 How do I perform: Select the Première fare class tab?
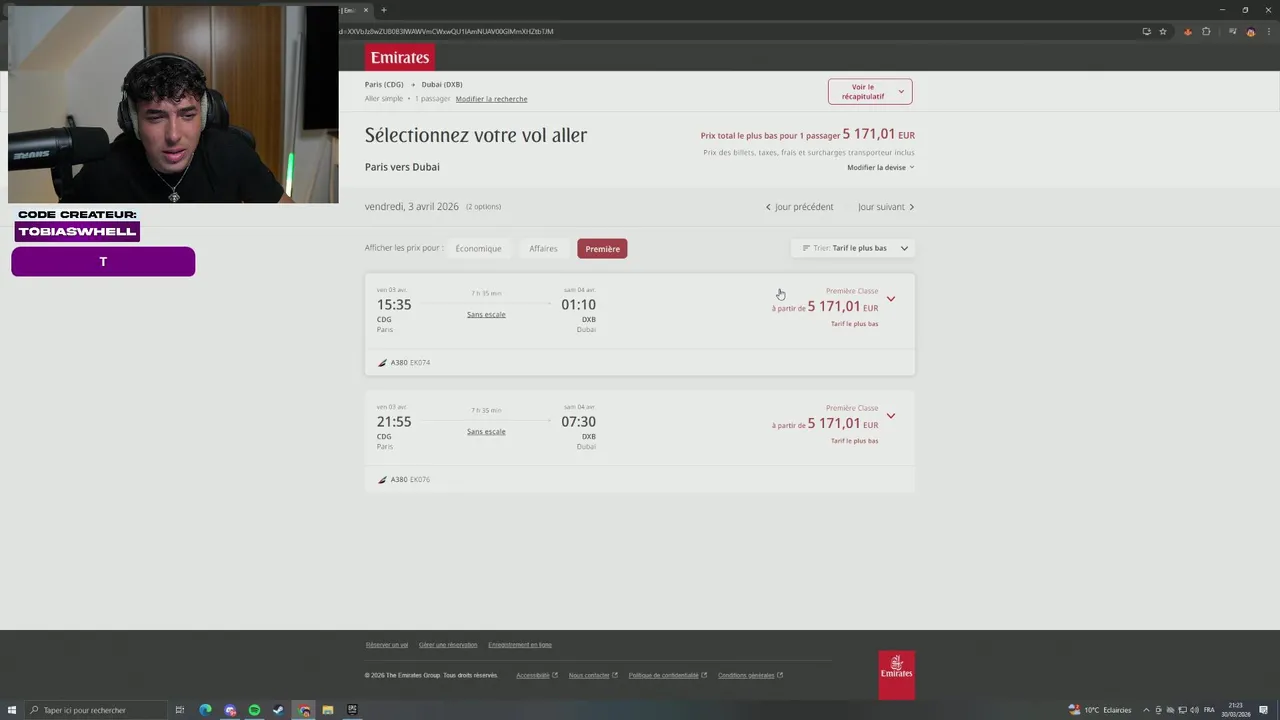click(602, 248)
